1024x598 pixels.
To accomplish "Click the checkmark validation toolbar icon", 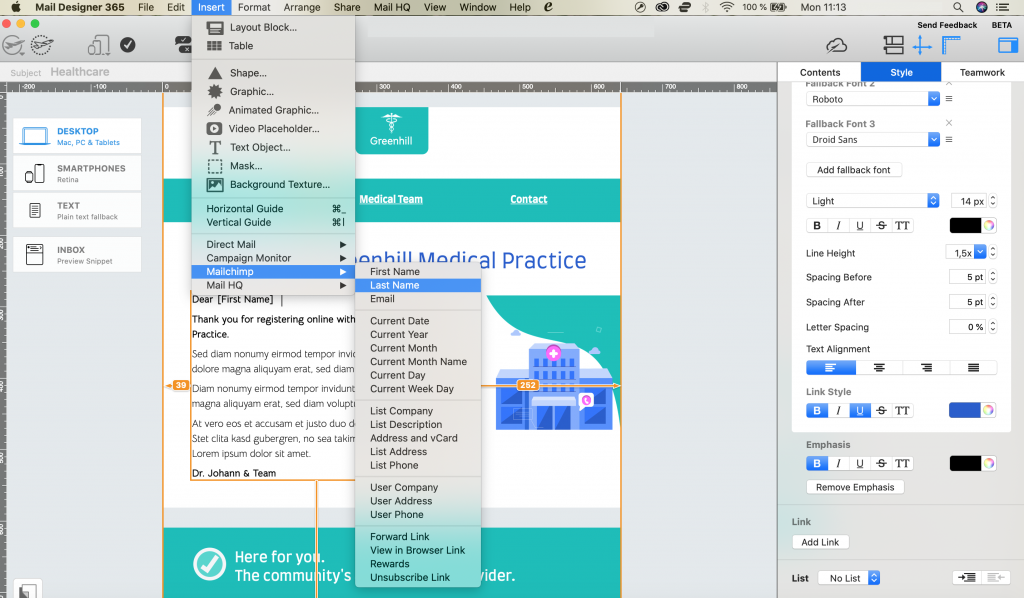I will point(128,44).
